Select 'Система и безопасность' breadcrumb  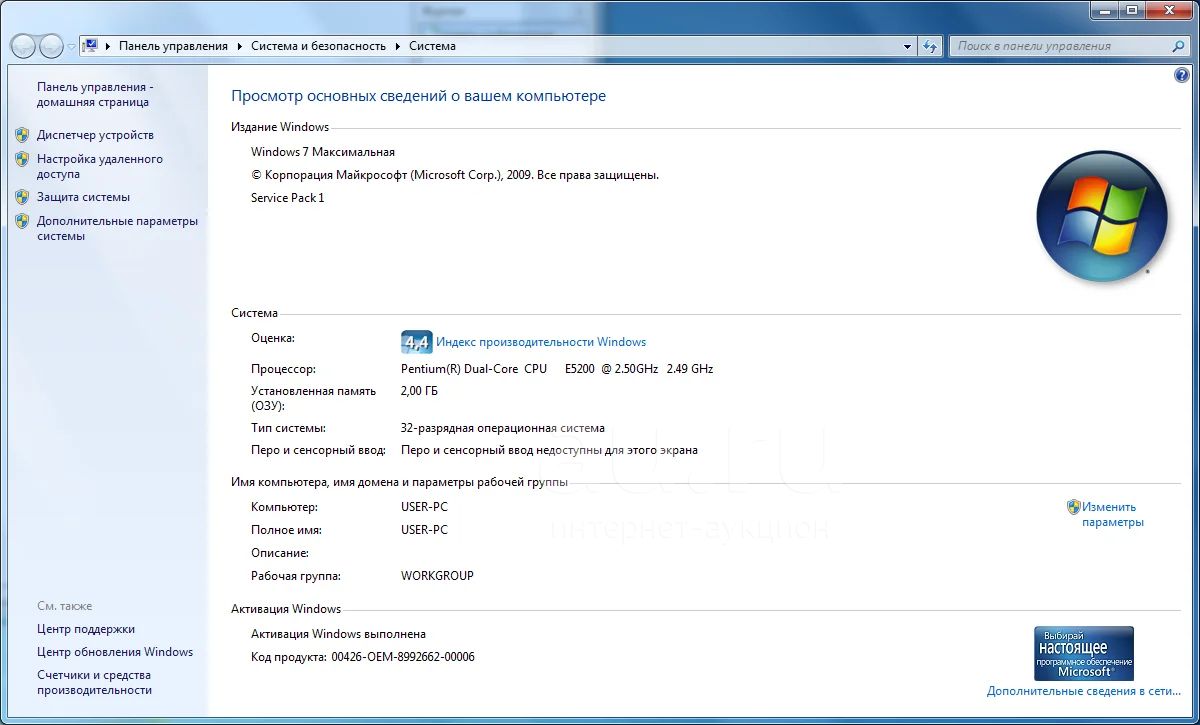pos(318,46)
